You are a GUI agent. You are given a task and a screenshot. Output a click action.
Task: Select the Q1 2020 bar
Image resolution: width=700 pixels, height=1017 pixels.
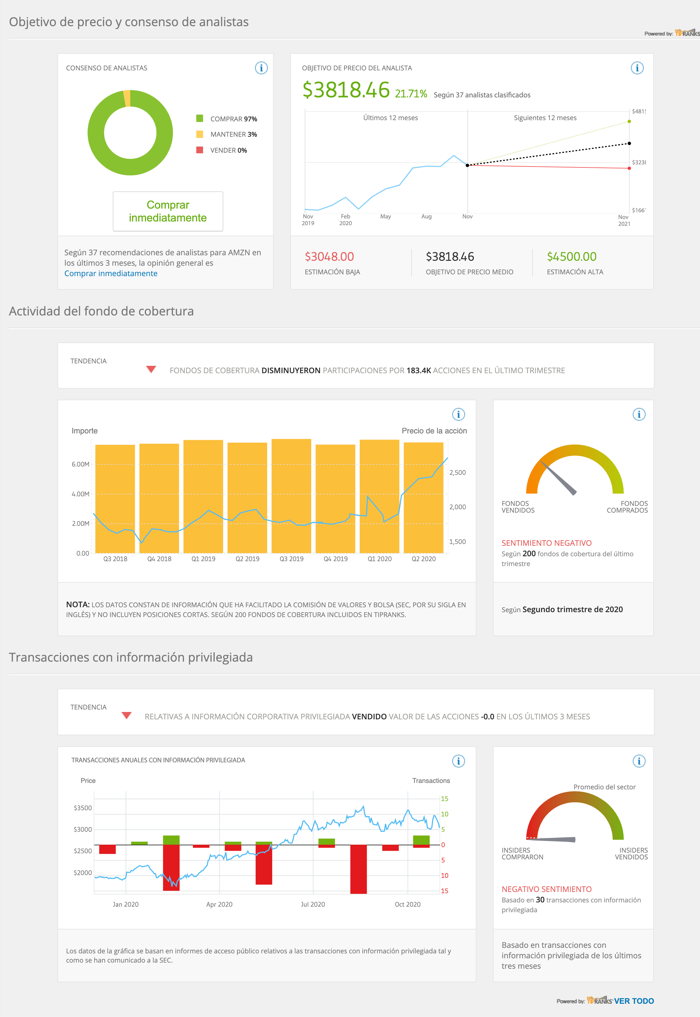point(380,497)
